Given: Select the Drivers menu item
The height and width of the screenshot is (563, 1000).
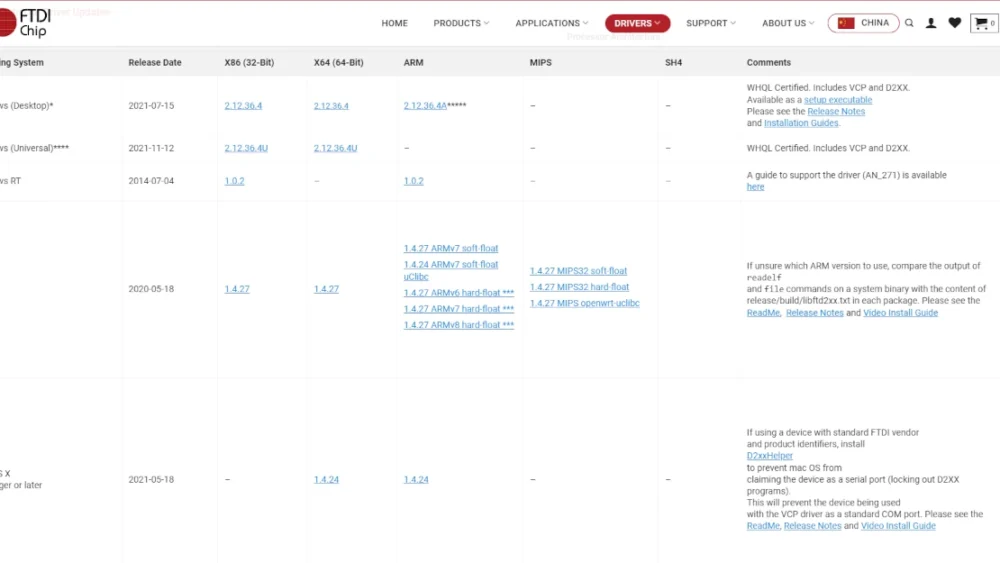Looking at the screenshot, I should [637, 23].
